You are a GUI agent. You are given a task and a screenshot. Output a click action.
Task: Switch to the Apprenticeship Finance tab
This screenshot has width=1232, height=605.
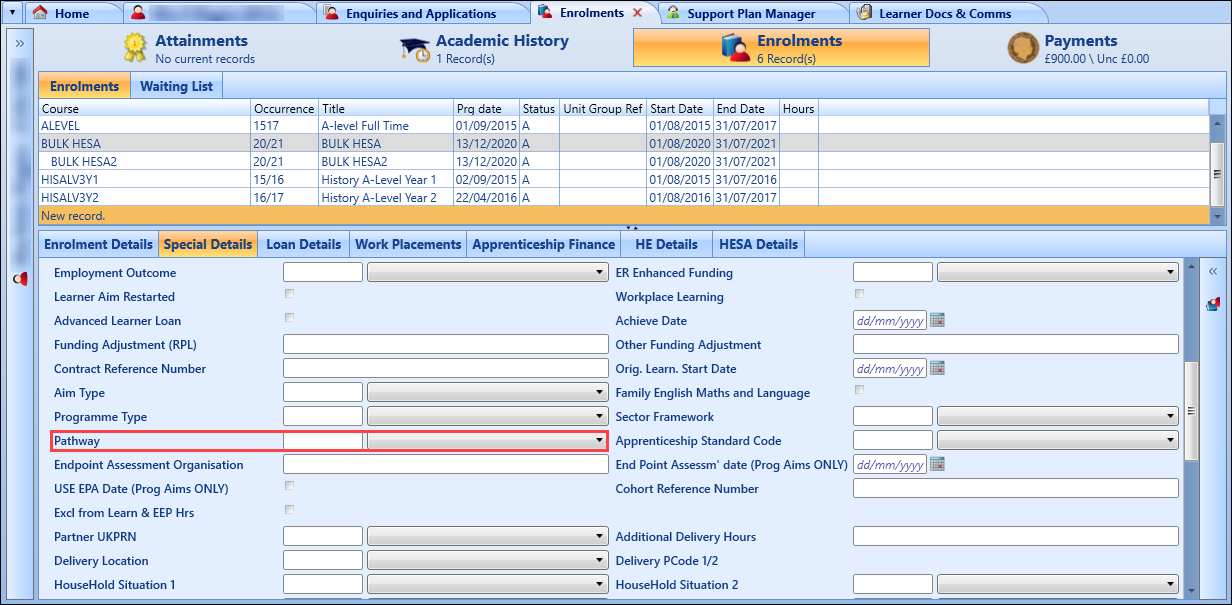(544, 244)
